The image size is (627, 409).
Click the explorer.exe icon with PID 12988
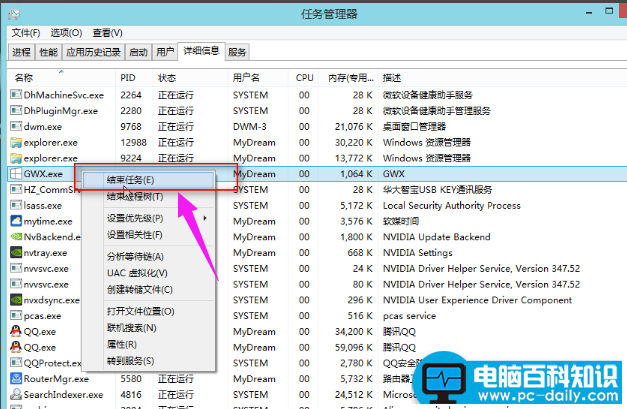click(16, 142)
